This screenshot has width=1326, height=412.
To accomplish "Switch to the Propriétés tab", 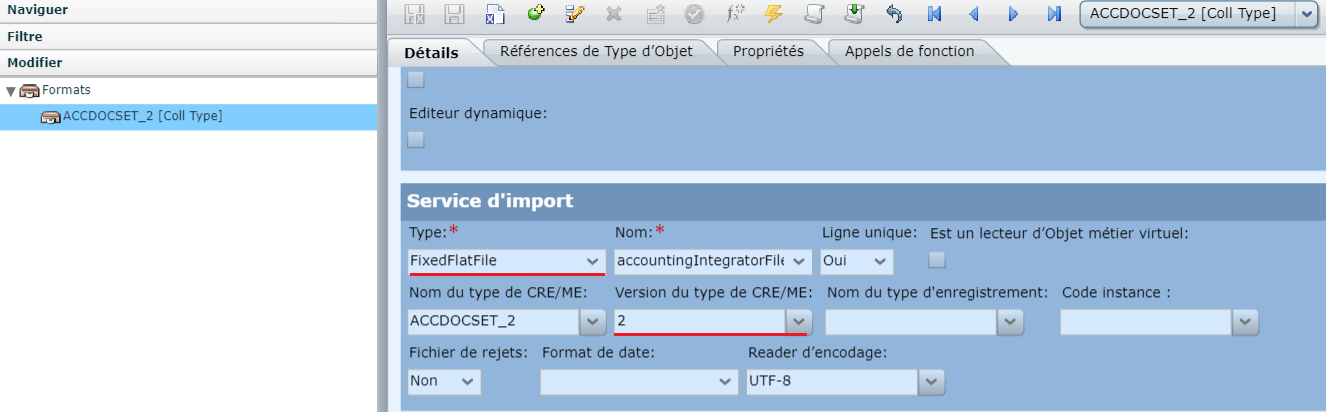I will coord(767,51).
